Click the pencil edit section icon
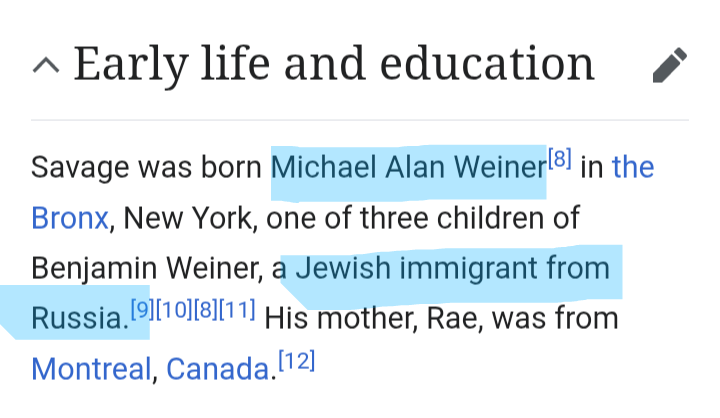 (670, 65)
